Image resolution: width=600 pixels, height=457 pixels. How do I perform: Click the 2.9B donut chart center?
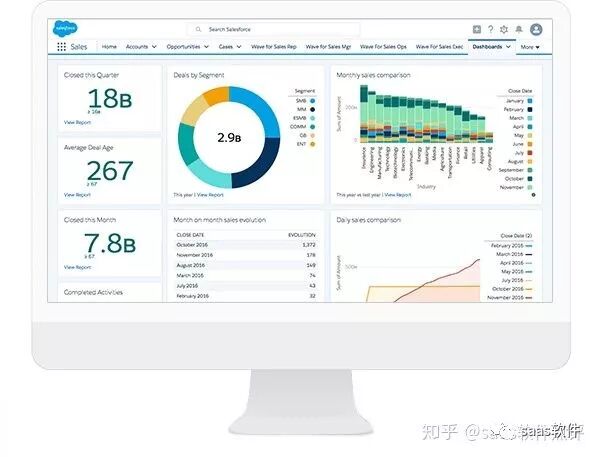(x=229, y=137)
